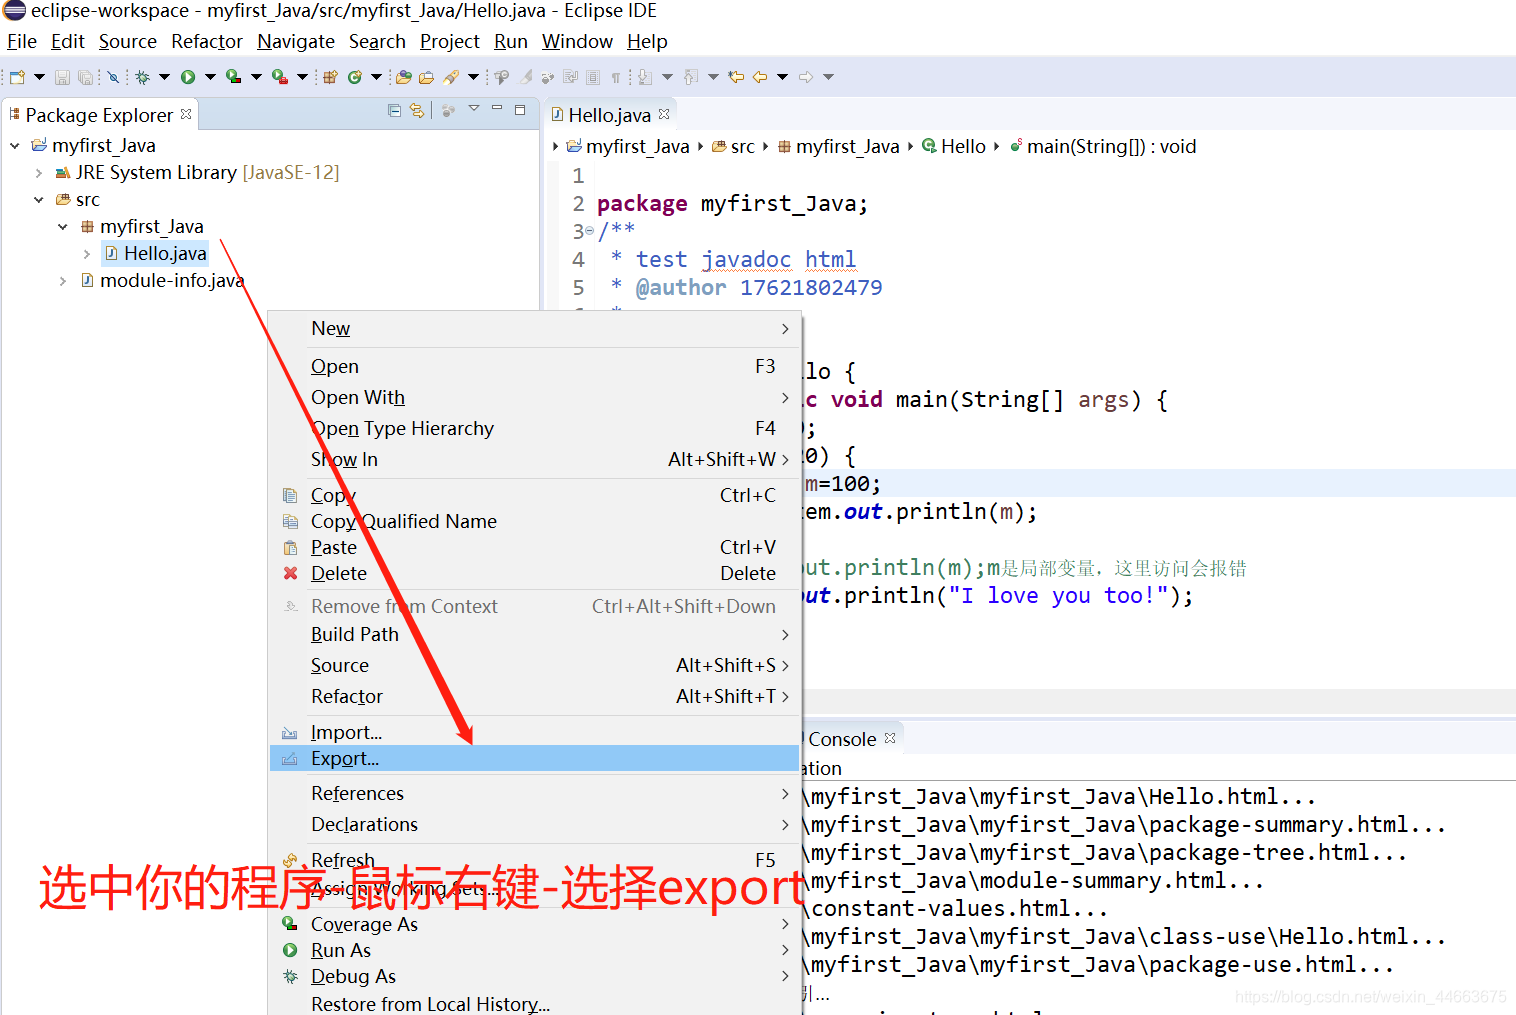
Task: Toggle Link with Editor in Package Explorer
Action: [417, 111]
